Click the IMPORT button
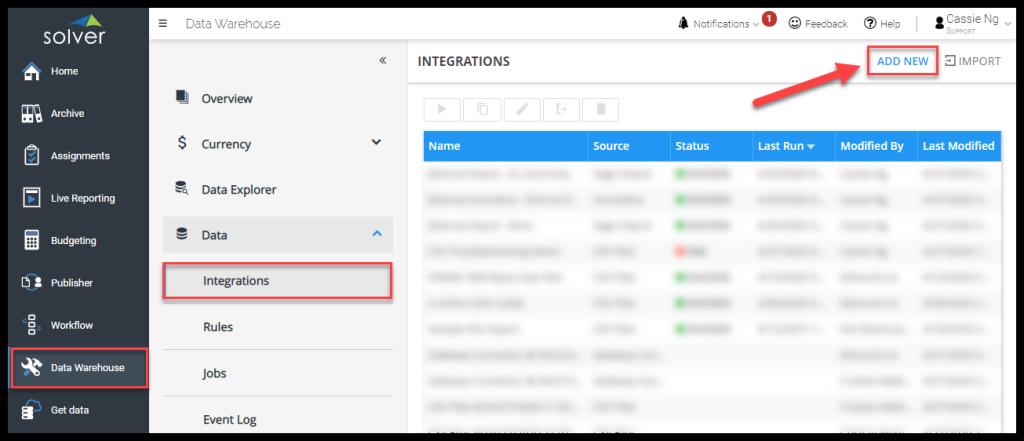Image resolution: width=1024 pixels, height=441 pixels. coord(971,62)
